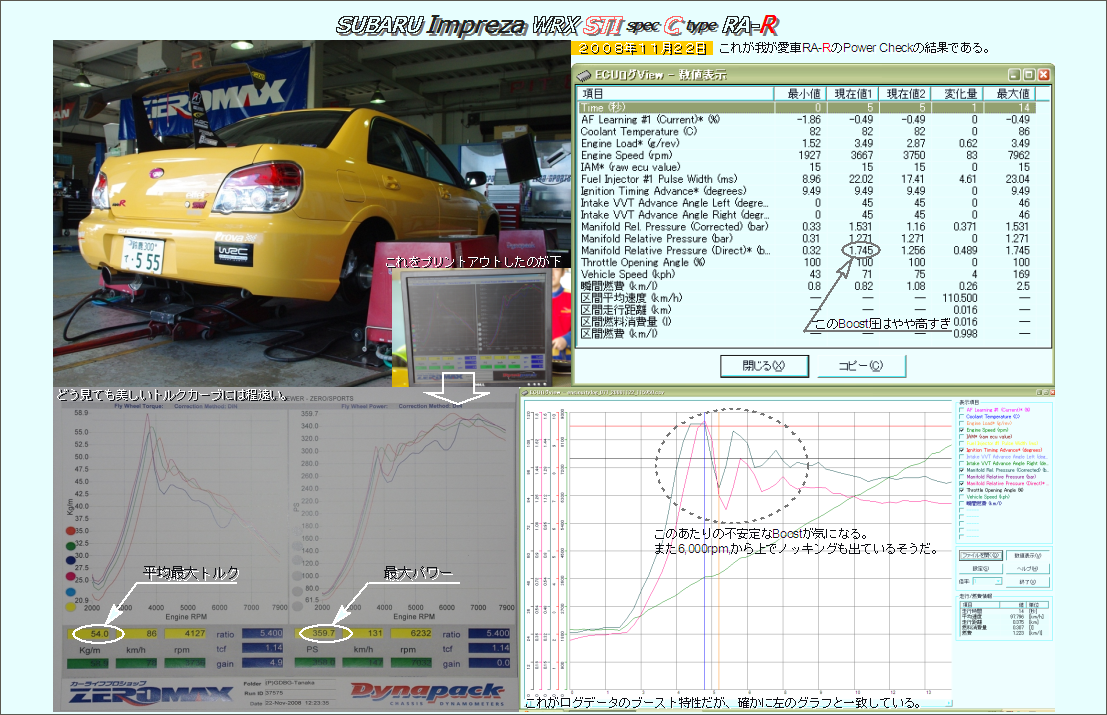1107x715 pixels.
Task: Click the ECUログView title bar chip icon
Action: [x=584, y=74]
